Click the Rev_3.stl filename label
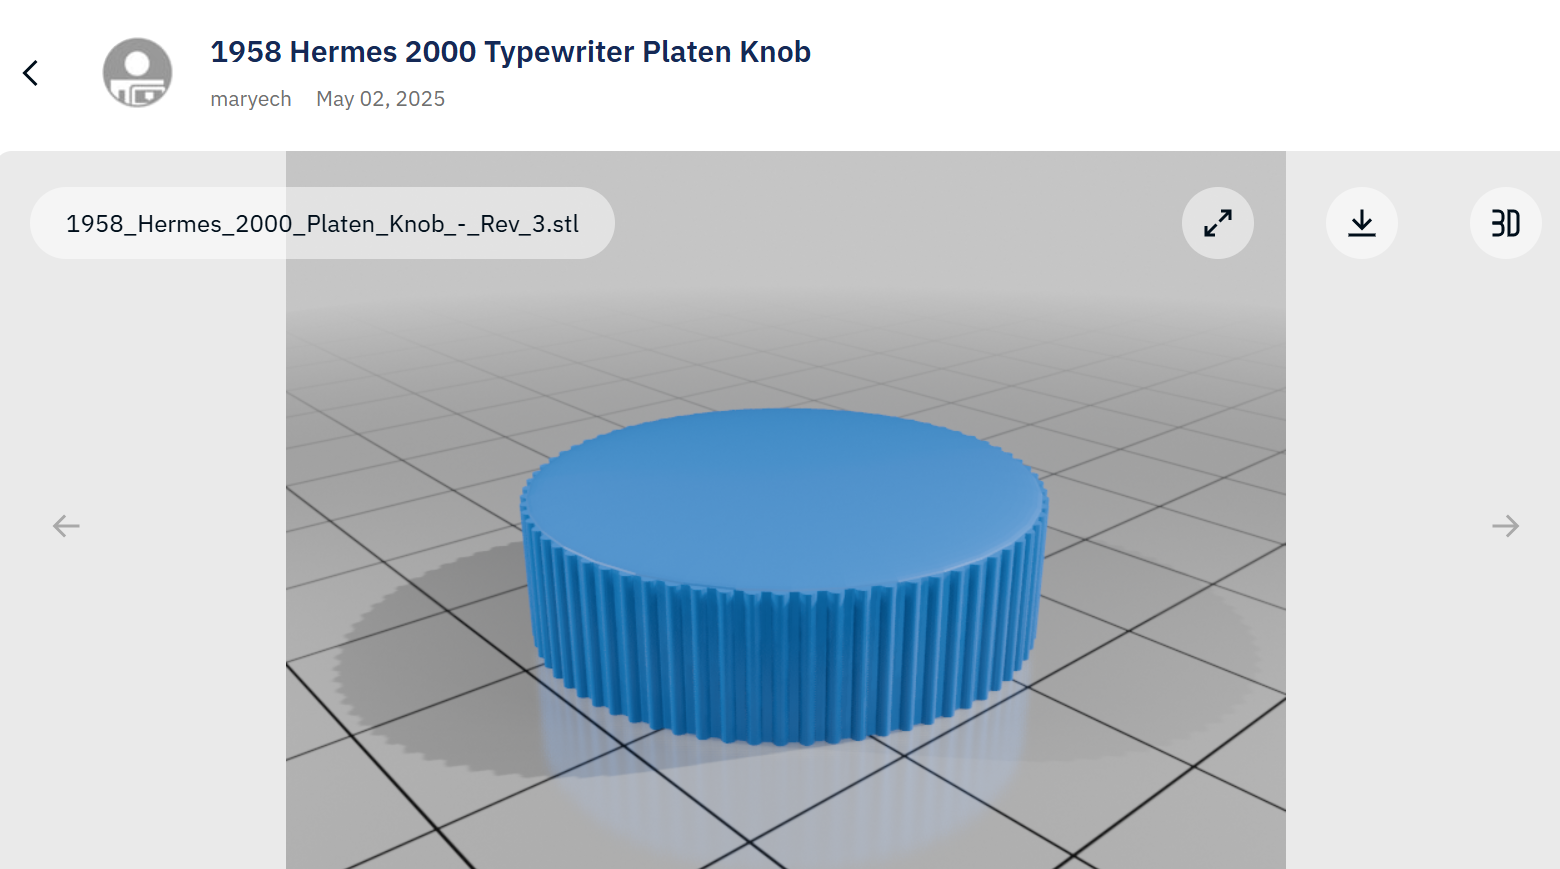This screenshot has width=1560, height=869. [x=322, y=223]
